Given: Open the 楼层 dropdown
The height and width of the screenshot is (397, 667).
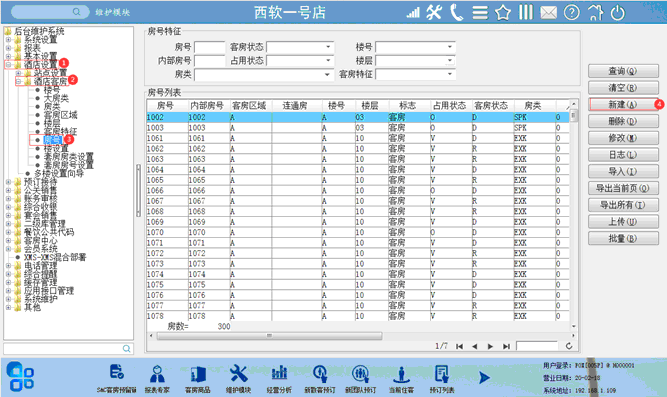Looking at the screenshot, I should [450, 60].
